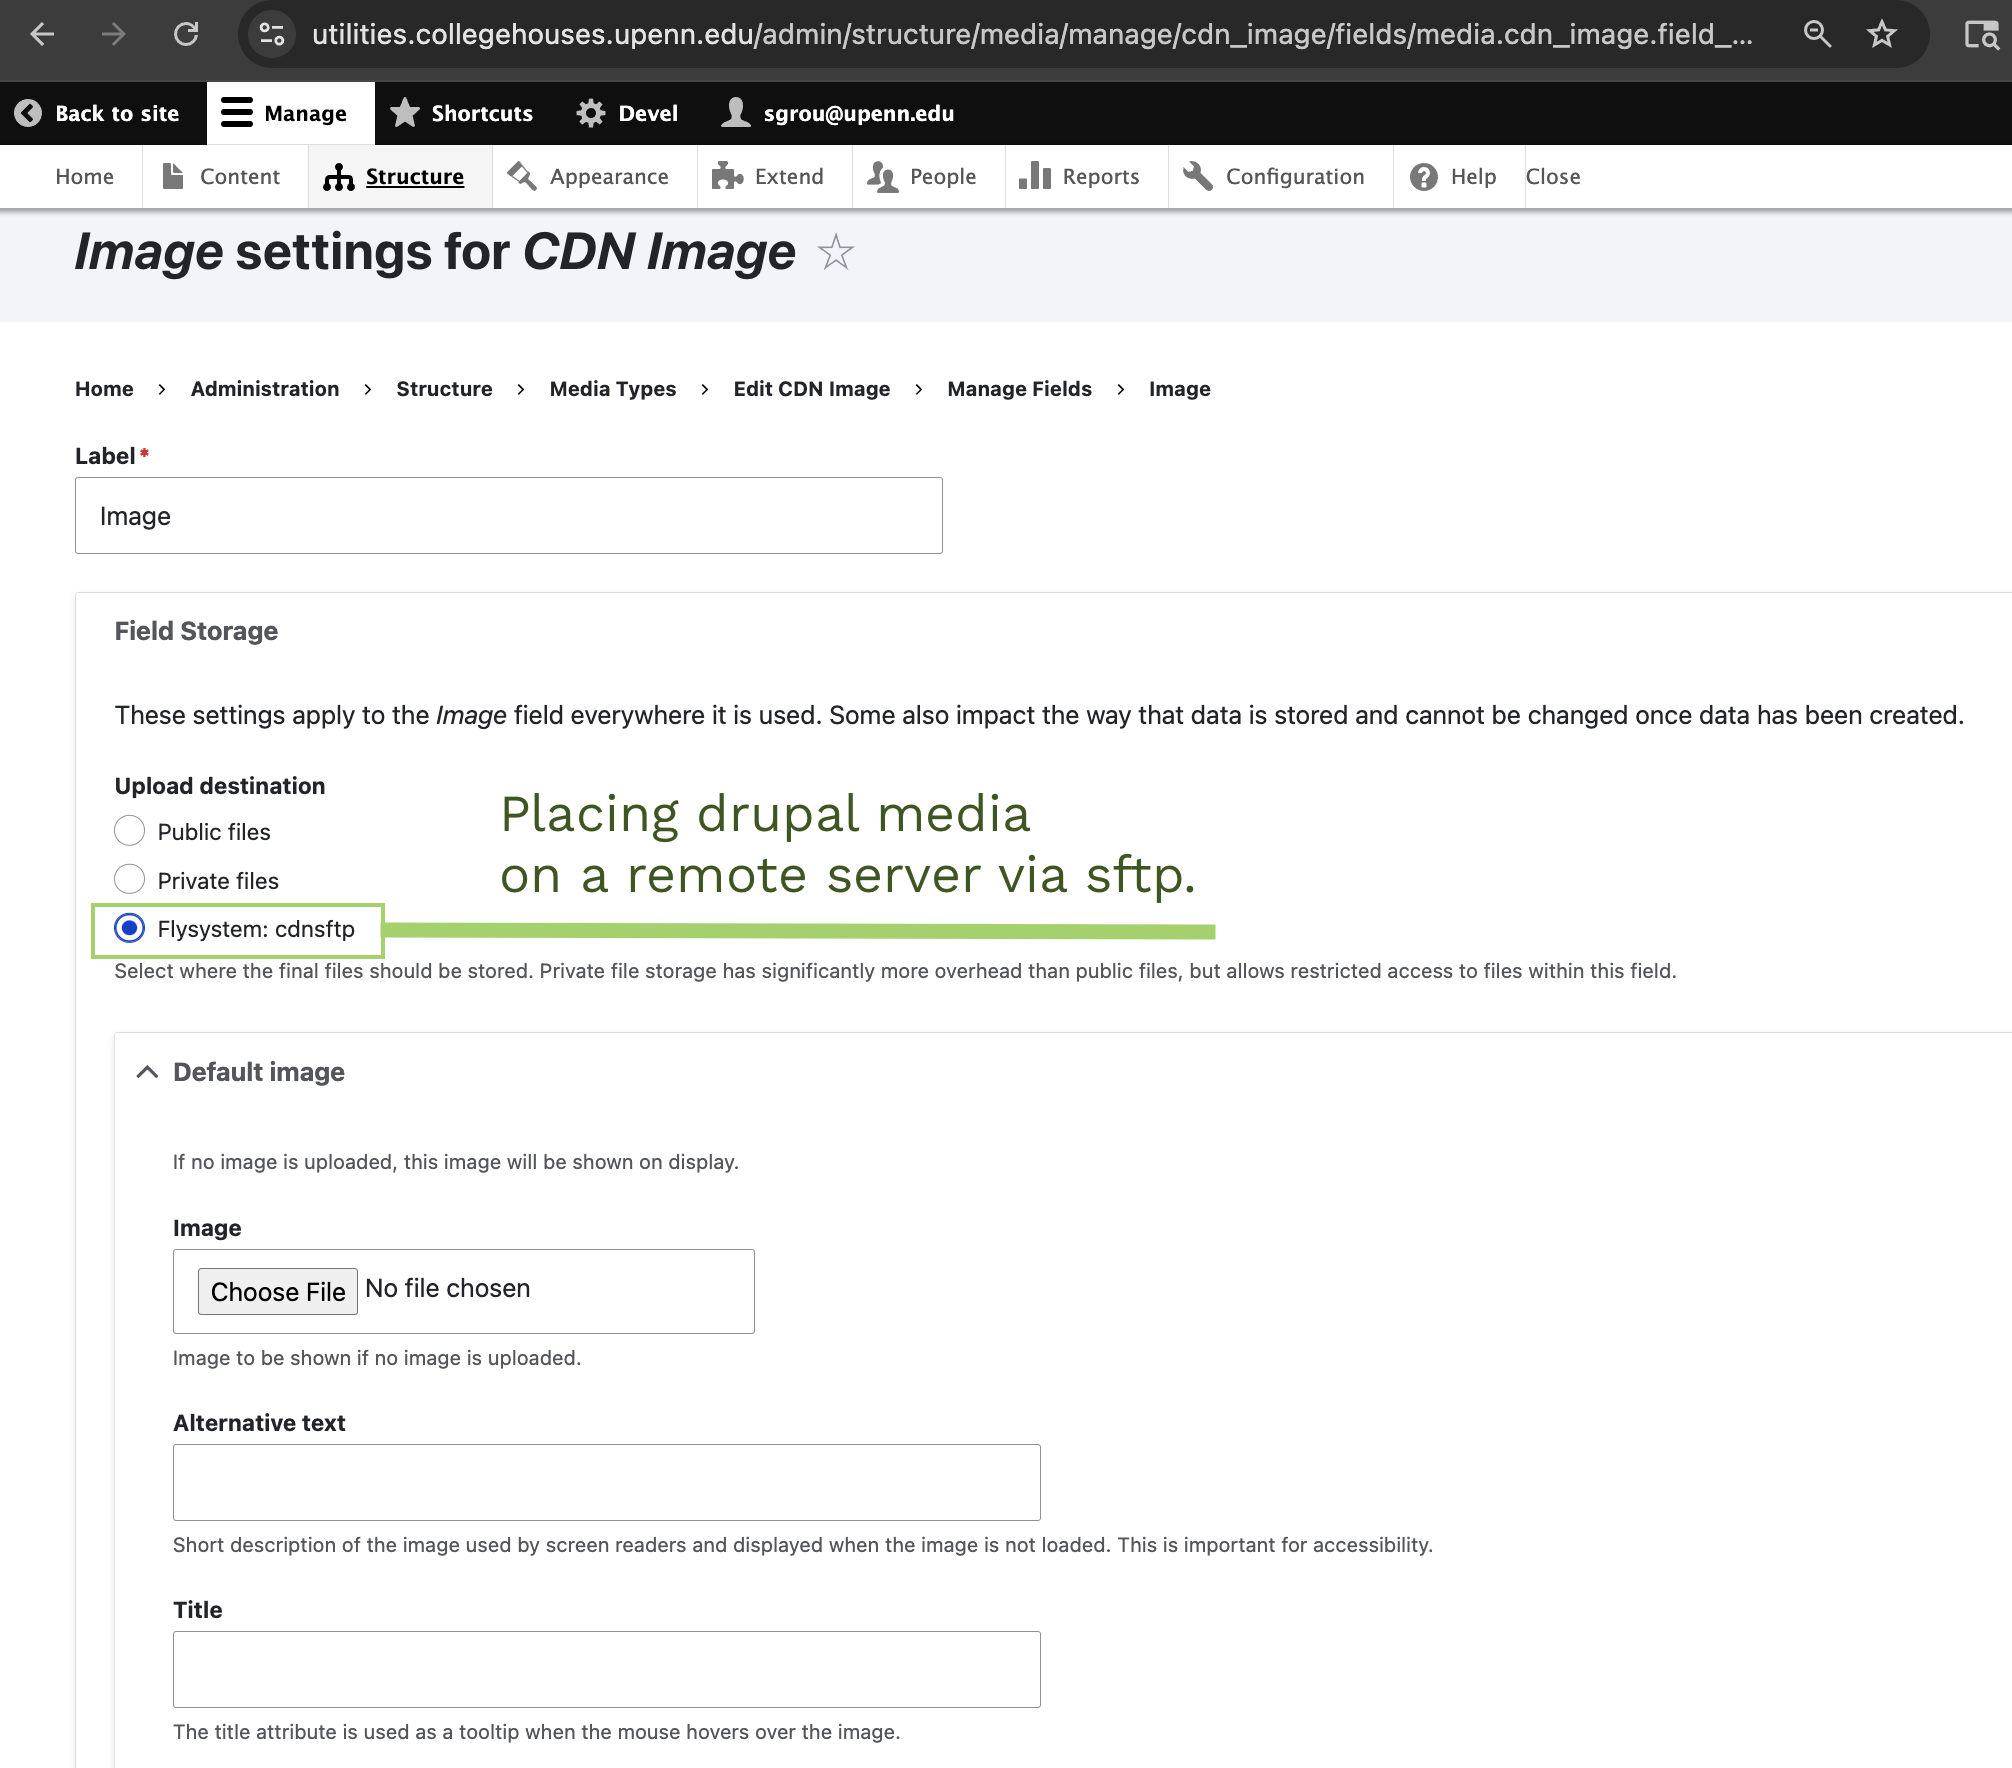2012x1768 pixels.
Task: Click the Reports bar chart icon
Action: 1035,176
